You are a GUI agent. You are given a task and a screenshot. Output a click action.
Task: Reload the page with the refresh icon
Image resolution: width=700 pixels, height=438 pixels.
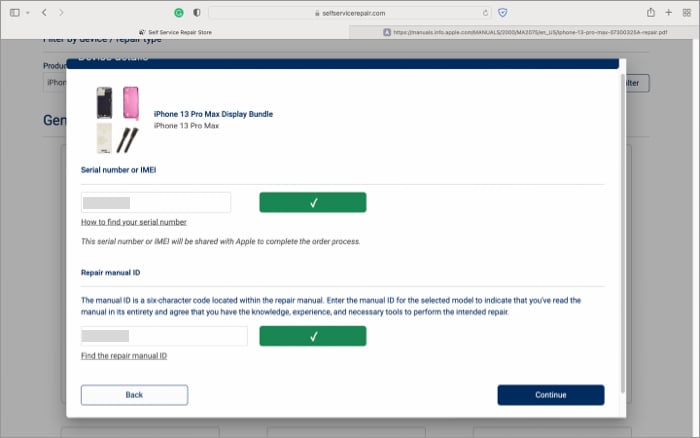[485, 13]
